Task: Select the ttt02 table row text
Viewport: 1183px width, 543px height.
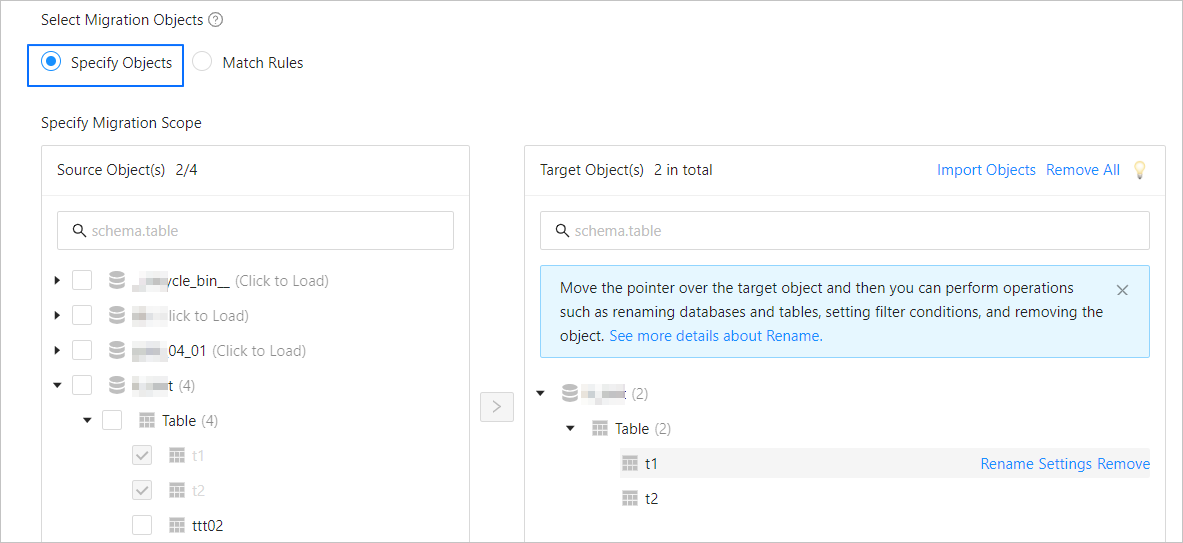Action: click(207, 525)
